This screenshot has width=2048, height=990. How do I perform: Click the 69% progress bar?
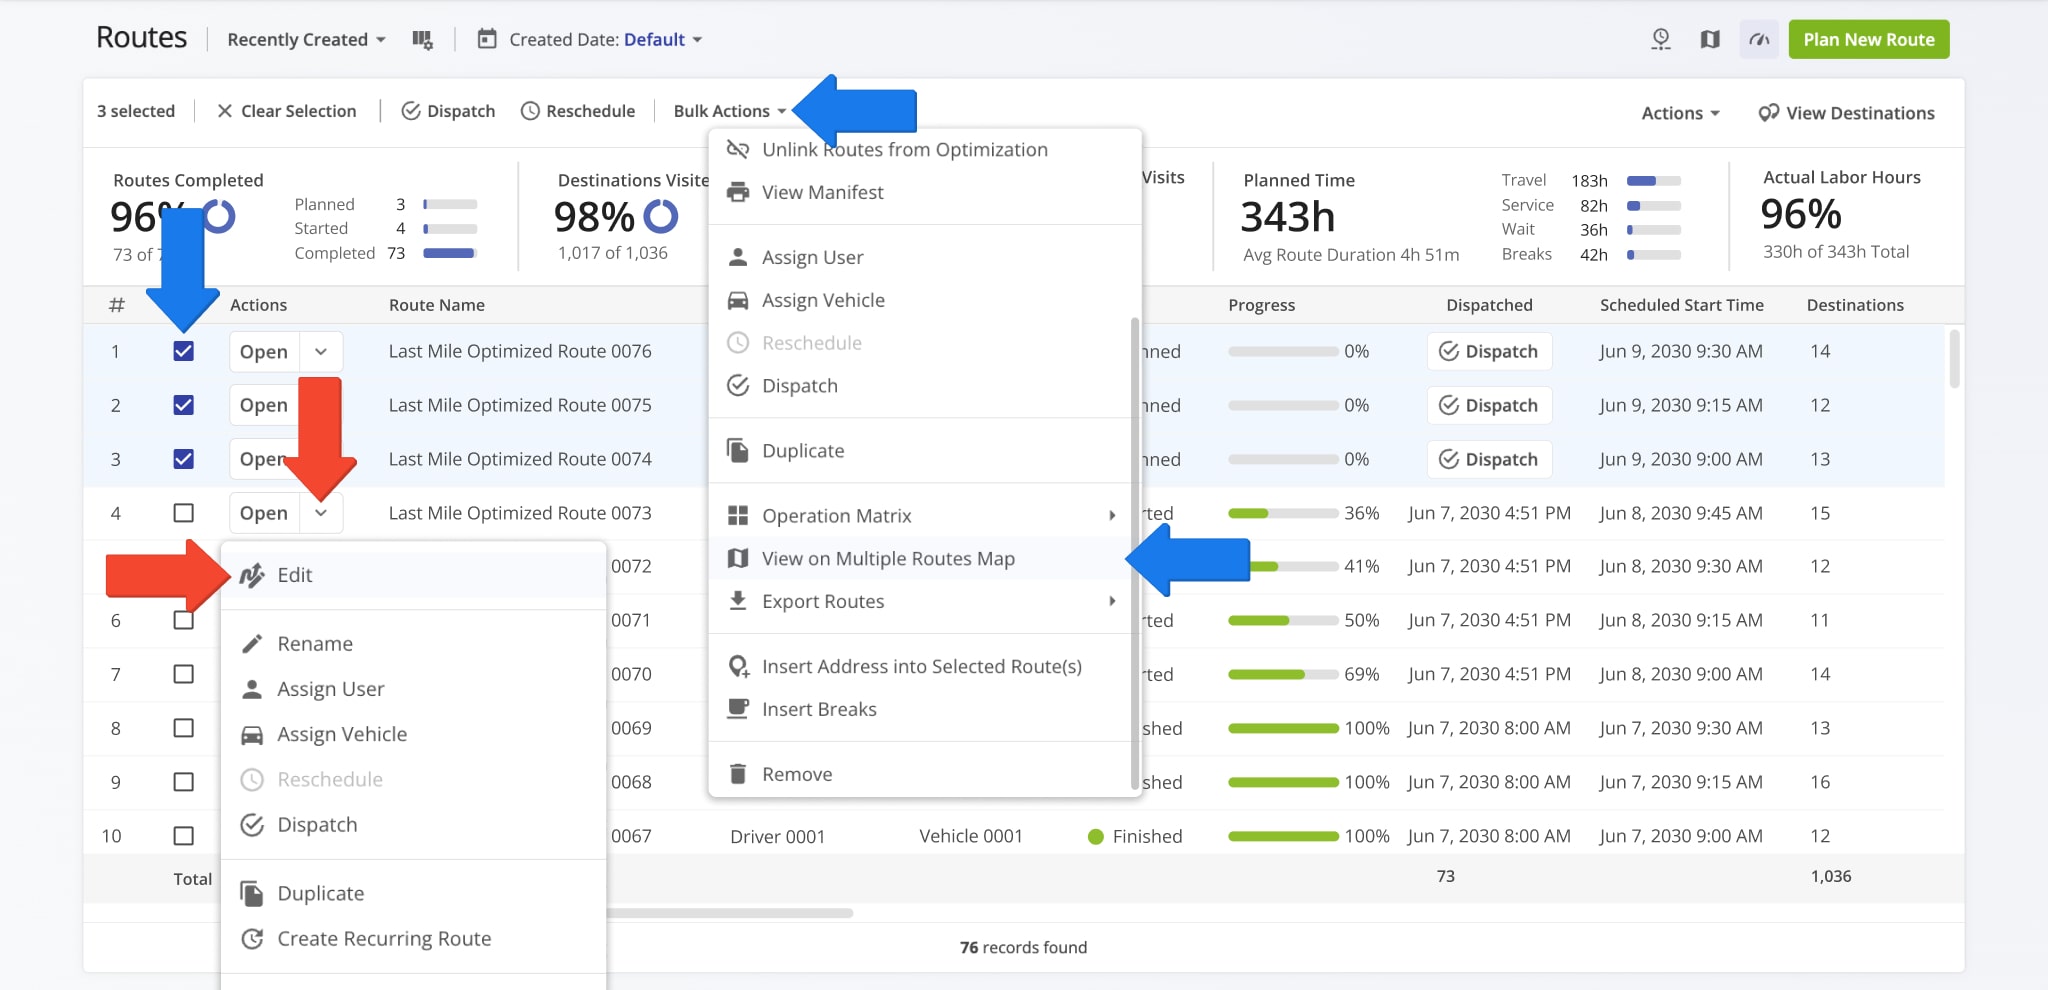click(x=1283, y=675)
